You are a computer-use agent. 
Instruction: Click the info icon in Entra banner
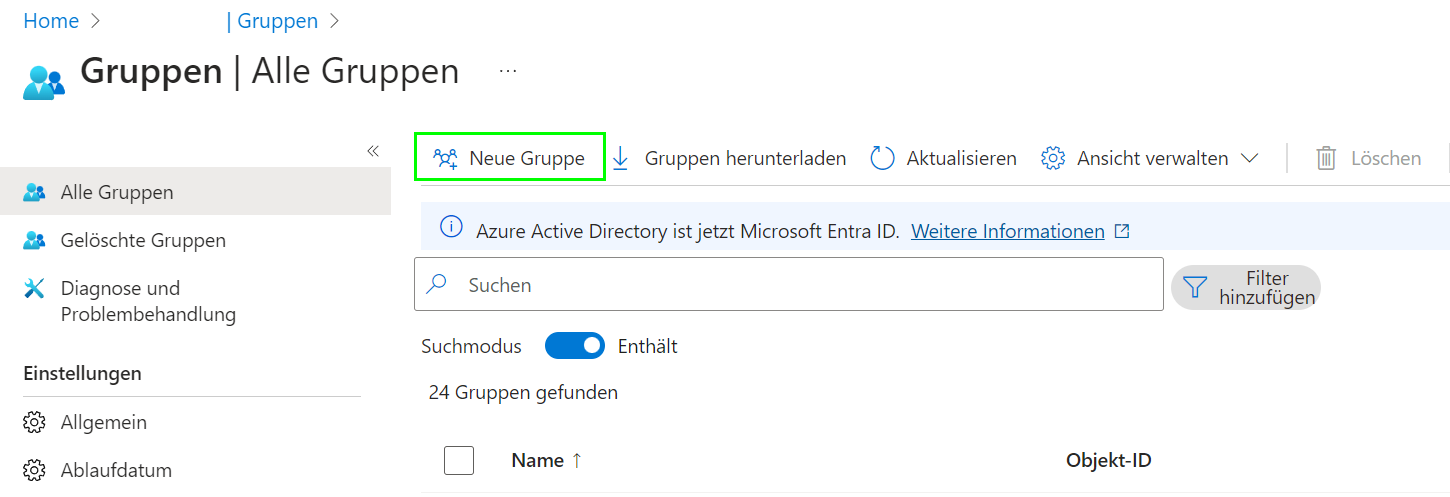tap(451, 229)
